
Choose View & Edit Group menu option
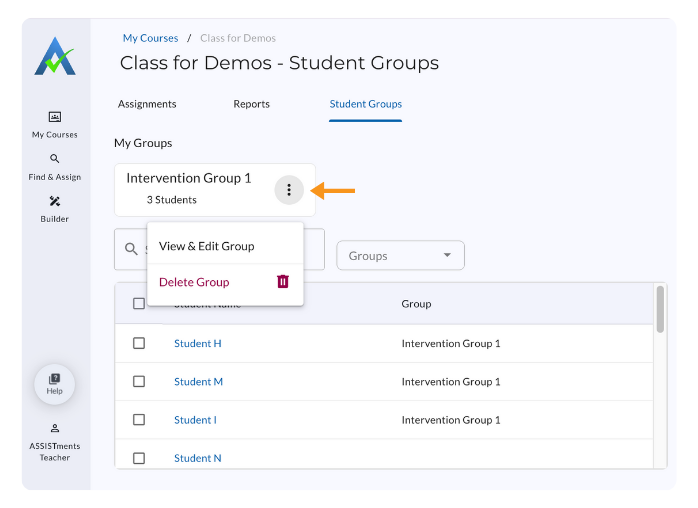pos(207,246)
